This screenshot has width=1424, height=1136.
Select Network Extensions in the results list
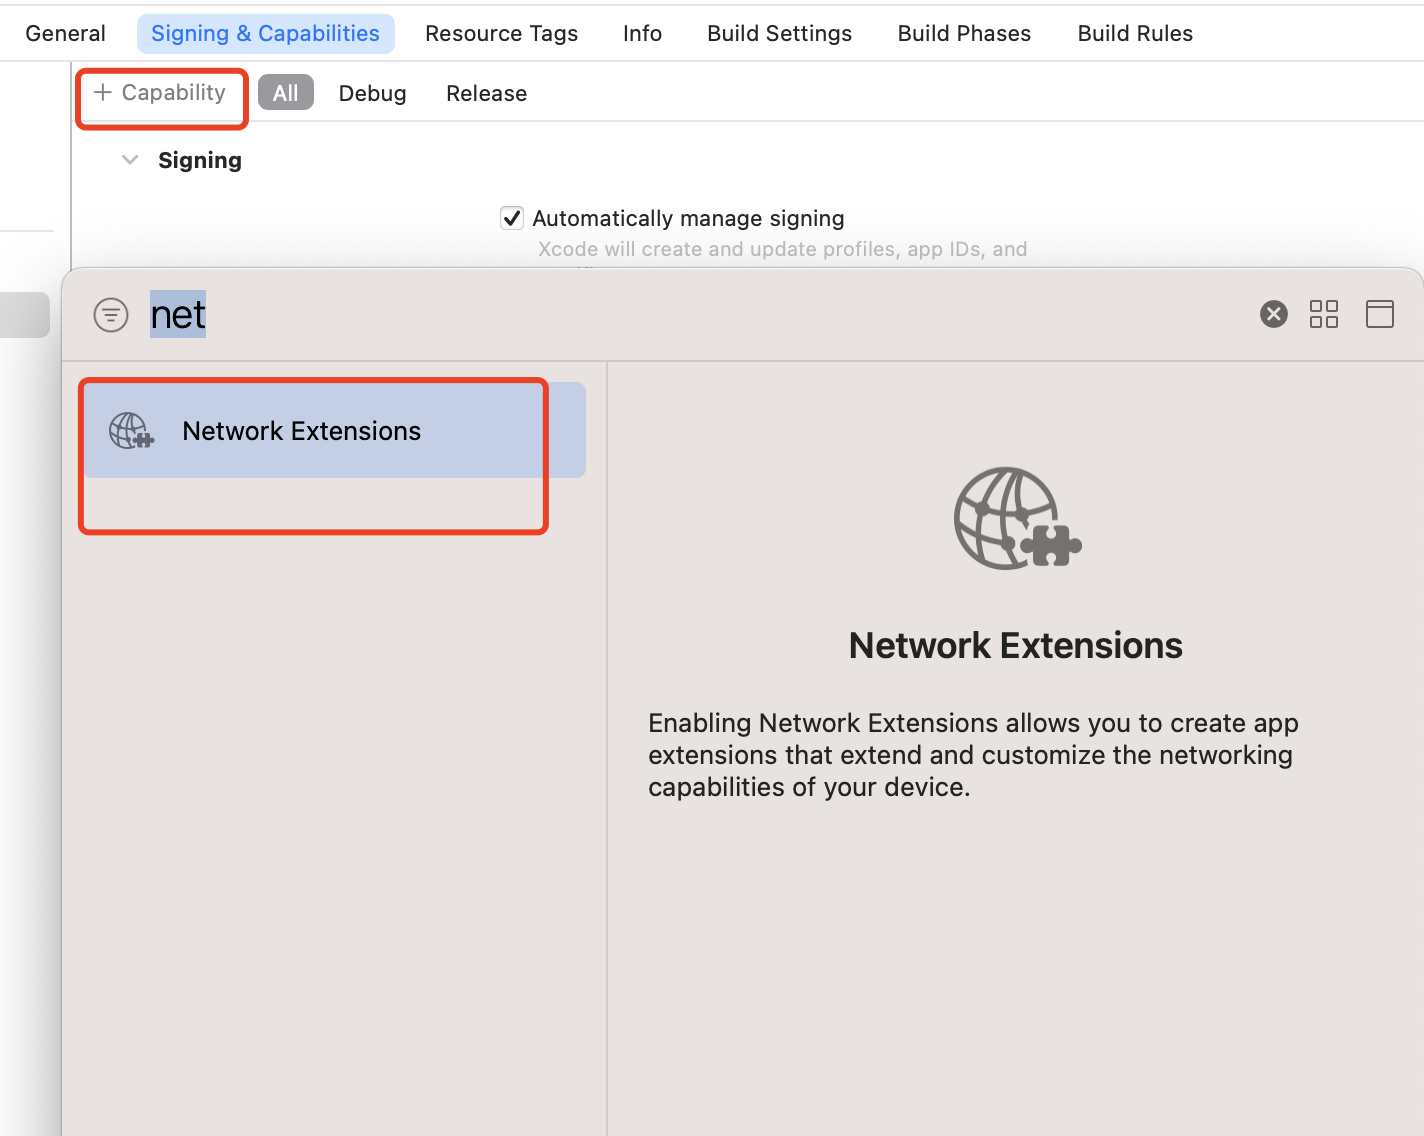tap(301, 431)
